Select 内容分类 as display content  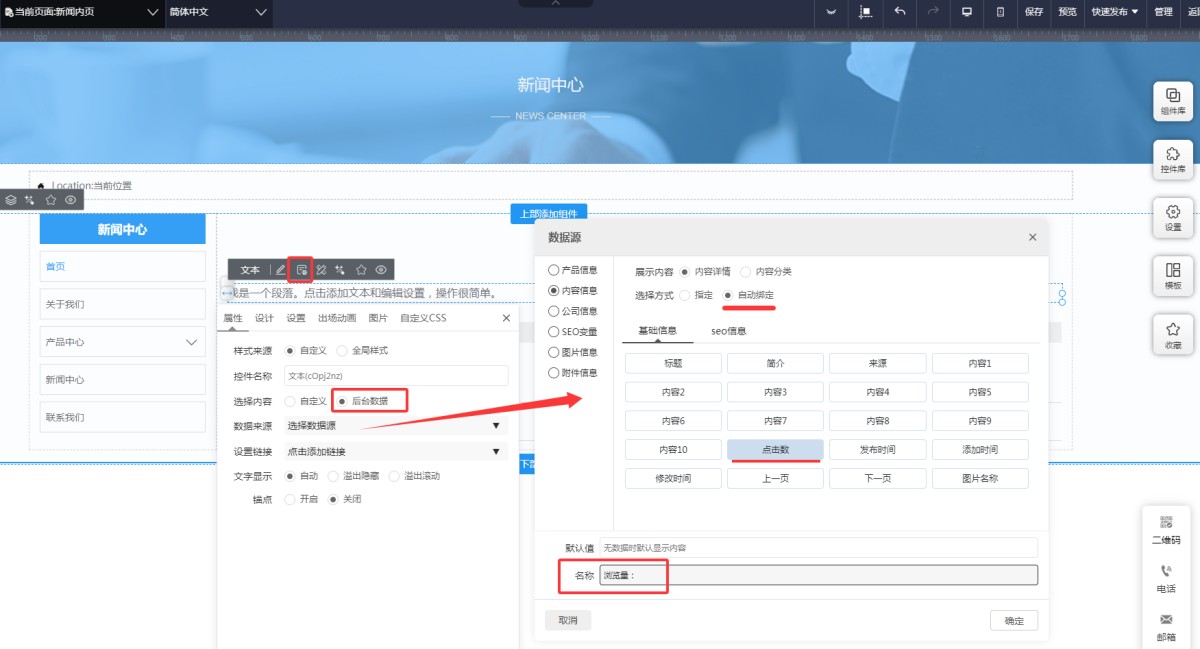click(747, 271)
